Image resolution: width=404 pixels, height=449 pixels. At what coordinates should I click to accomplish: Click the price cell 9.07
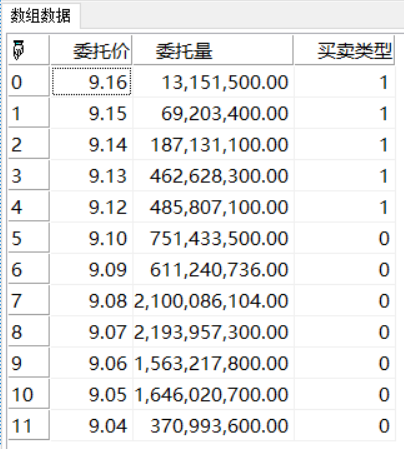[91, 332]
